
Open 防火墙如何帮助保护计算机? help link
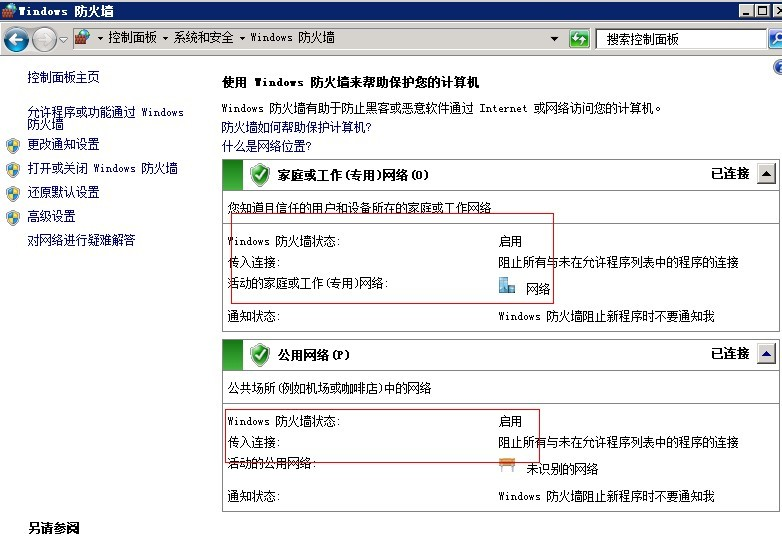coord(296,128)
